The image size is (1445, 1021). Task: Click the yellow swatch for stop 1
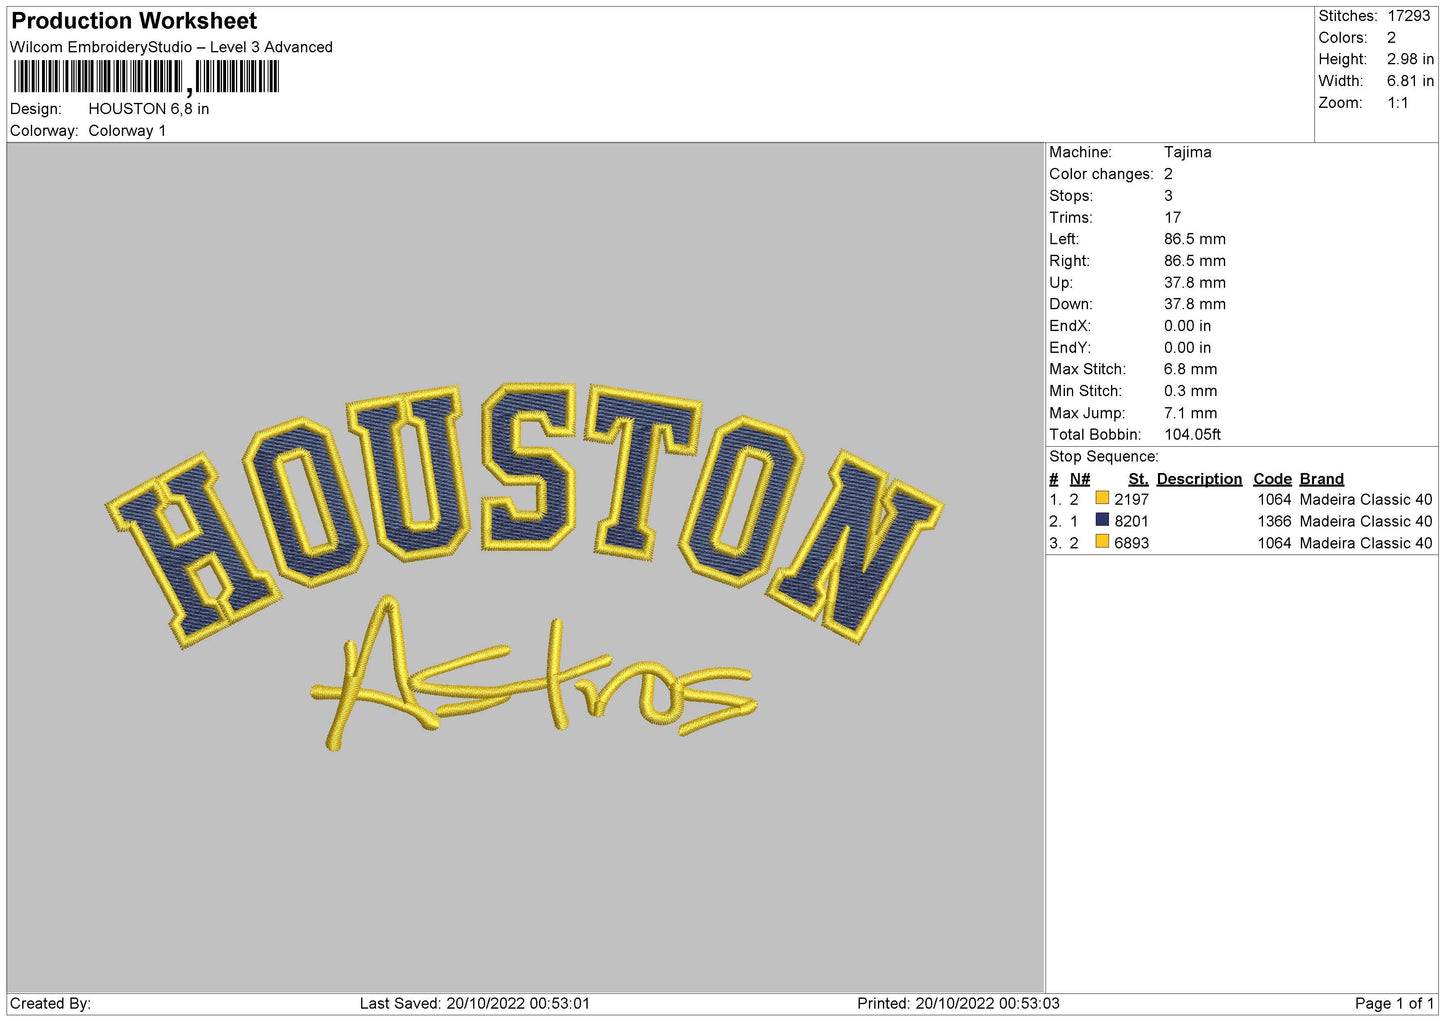point(1102,498)
